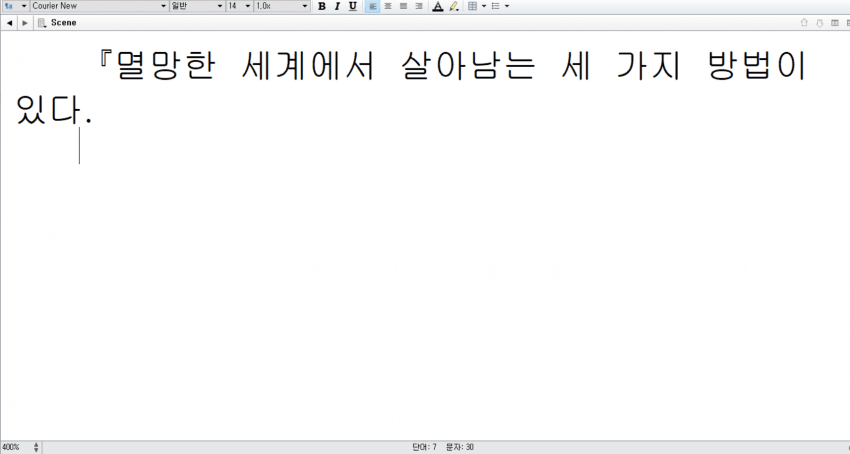Open the 1.0x line spacing dropdown
This screenshot has width=850, height=454.
(282, 6)
